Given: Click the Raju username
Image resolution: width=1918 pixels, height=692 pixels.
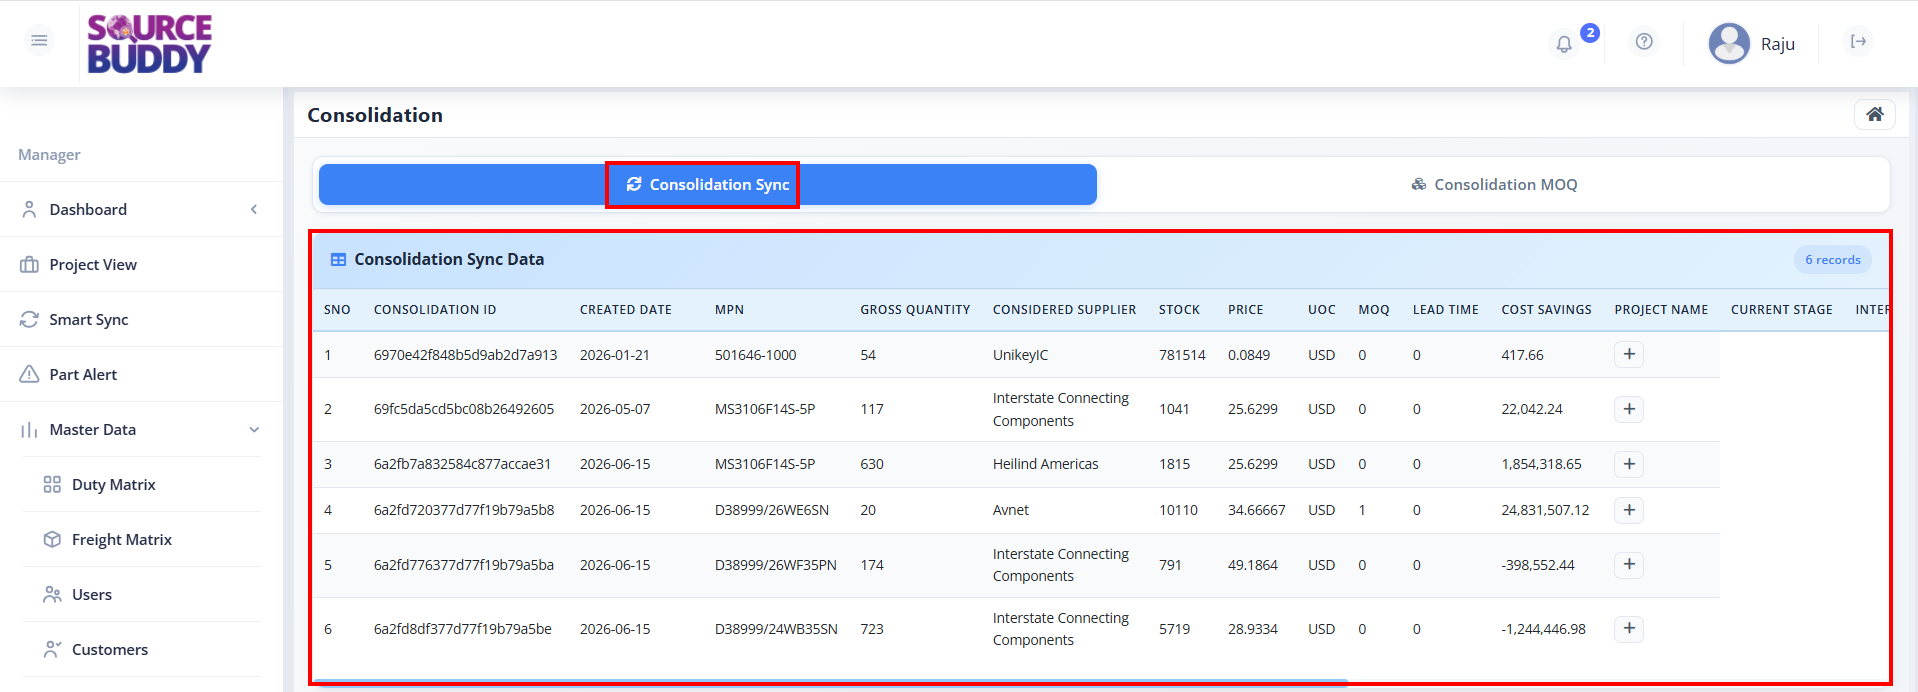Looking at the screenshot, I should 1777,44.
